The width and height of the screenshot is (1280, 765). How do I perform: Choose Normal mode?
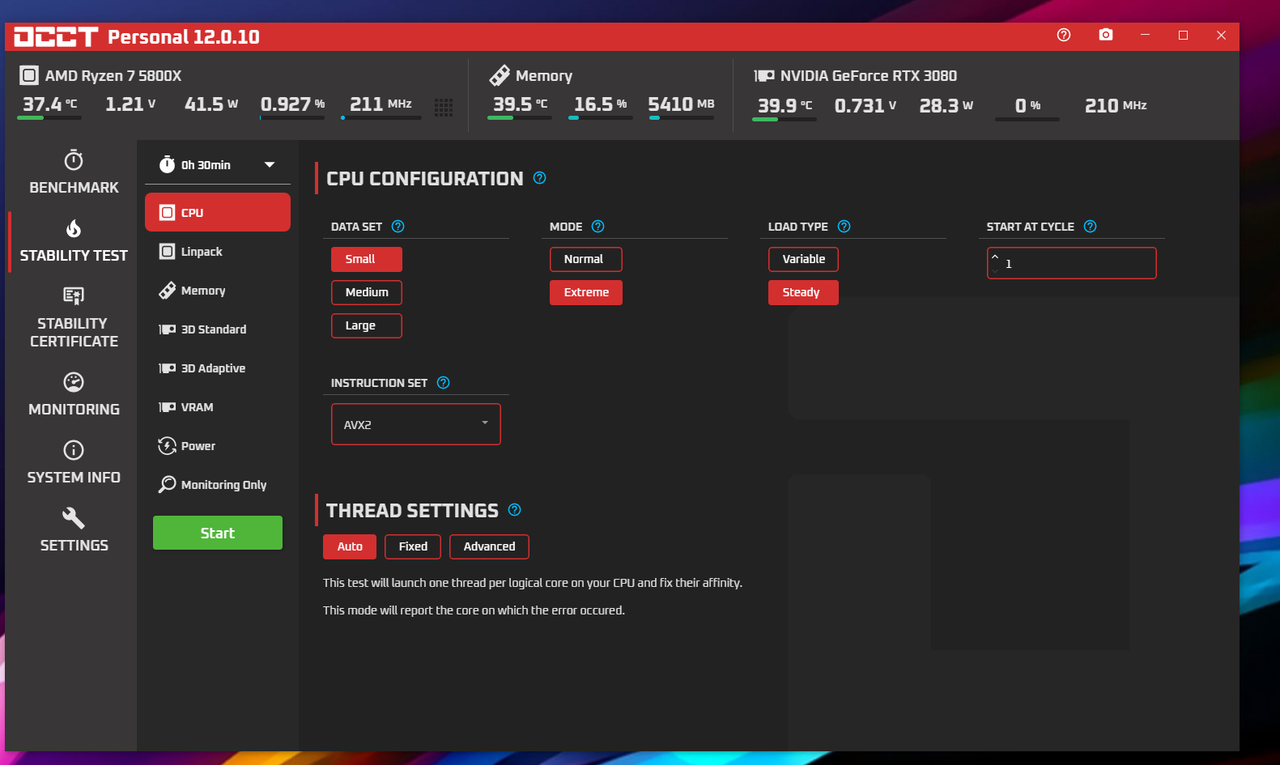586,259
